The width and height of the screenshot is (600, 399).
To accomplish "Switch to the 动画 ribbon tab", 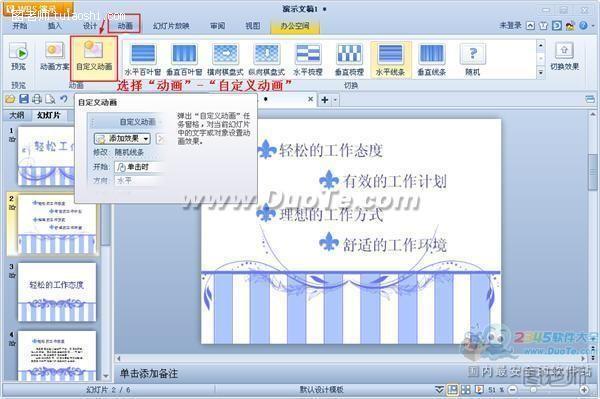I will [x=125, y=26].
